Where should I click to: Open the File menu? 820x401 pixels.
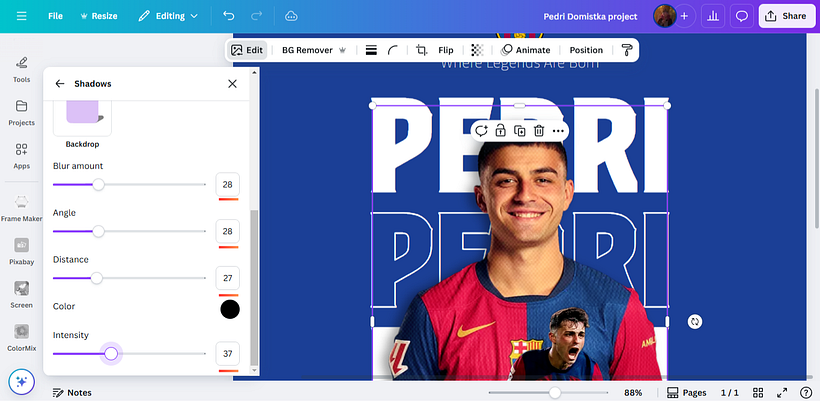[x=55, y=16]
